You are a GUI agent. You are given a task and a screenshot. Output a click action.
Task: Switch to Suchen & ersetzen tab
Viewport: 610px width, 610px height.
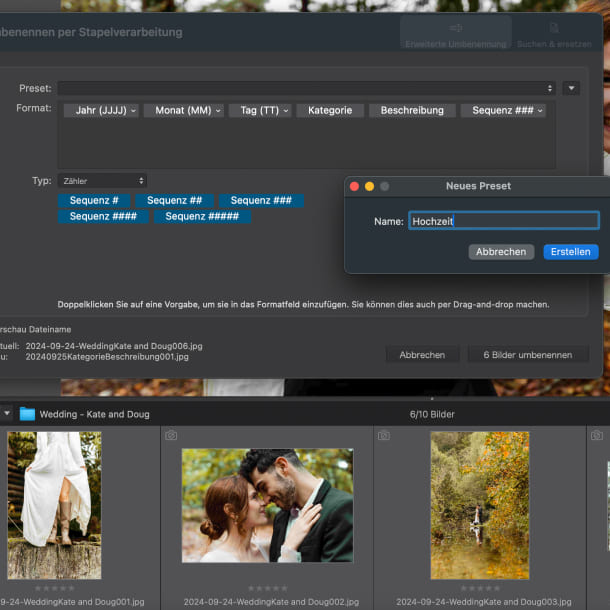tap(553, 34)
